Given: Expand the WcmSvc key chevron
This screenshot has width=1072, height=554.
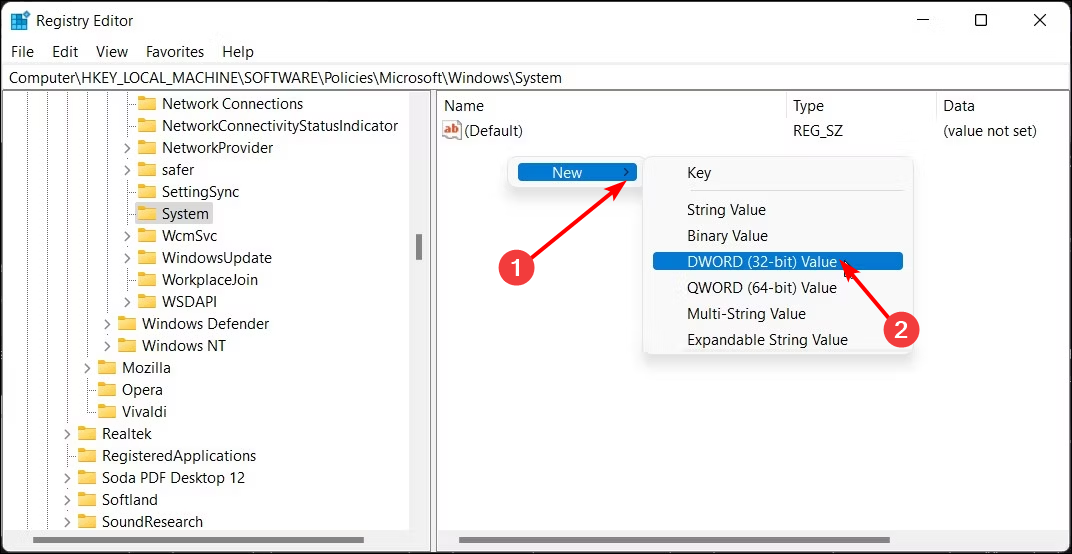Looking at the screenshot, I should [x=127, y=236].
